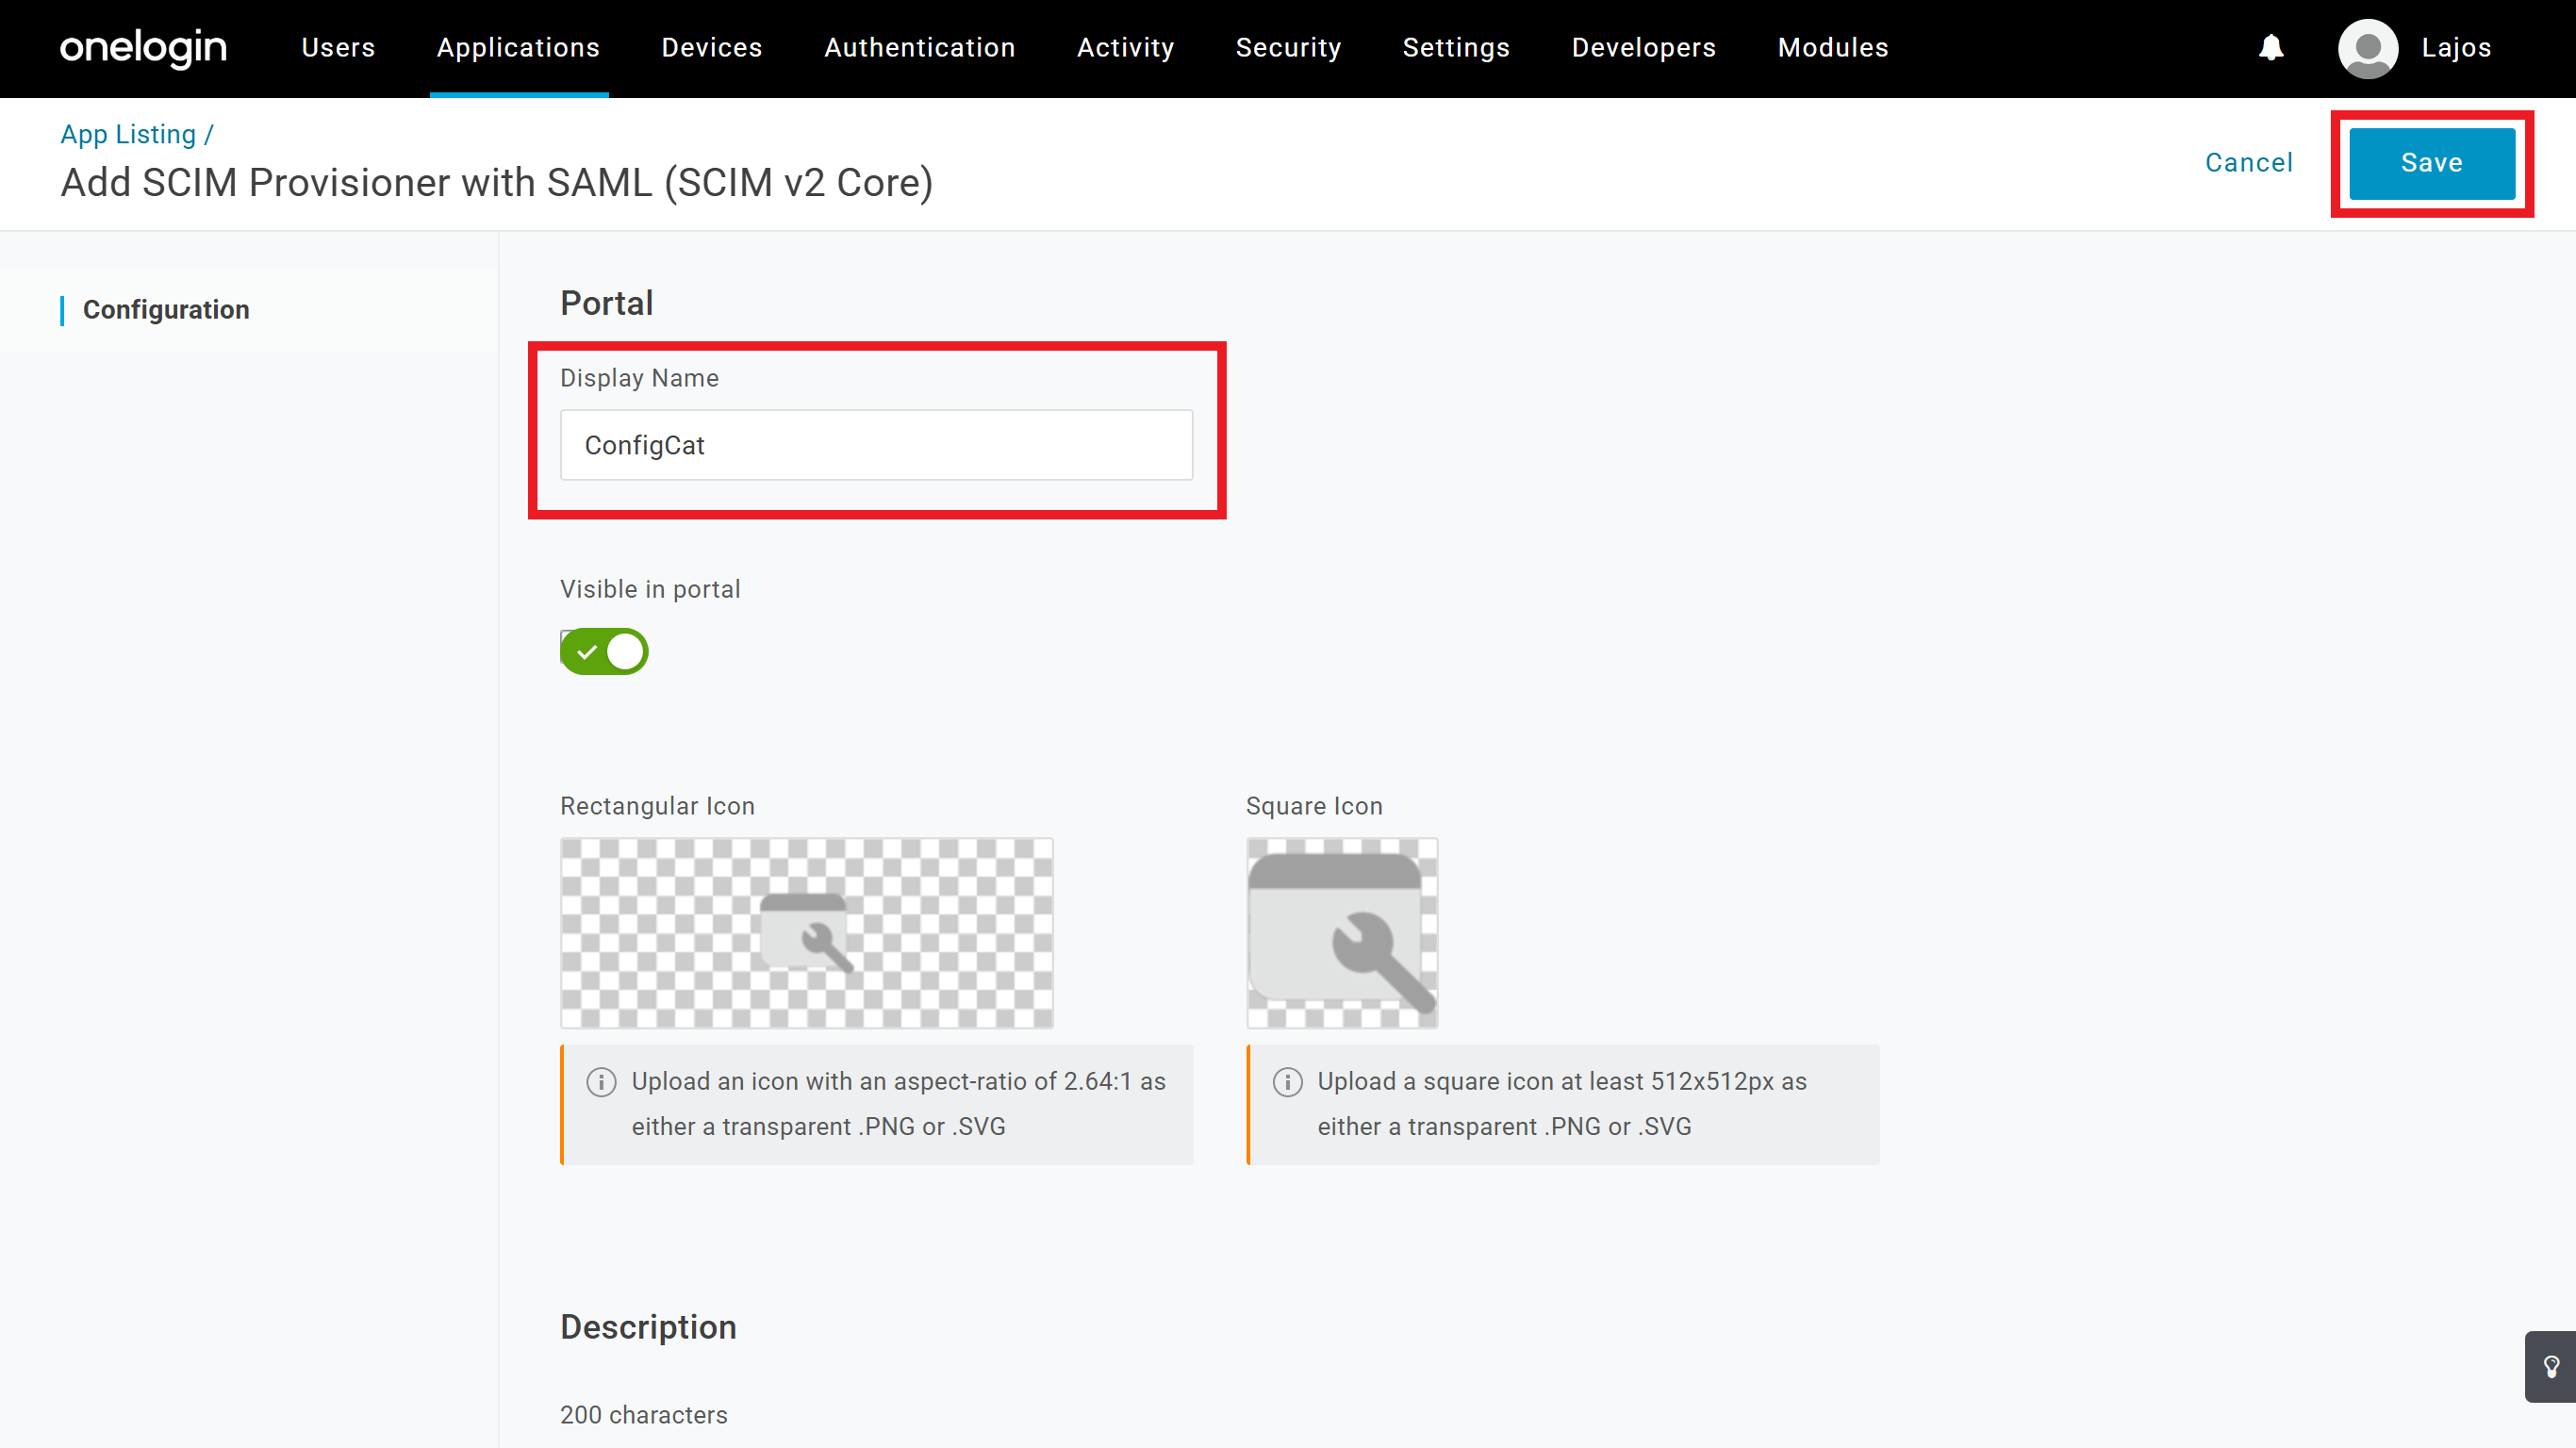
Task: Click the square icon info symbol
Action: pyautogui.click(x=1287, y=1082)
